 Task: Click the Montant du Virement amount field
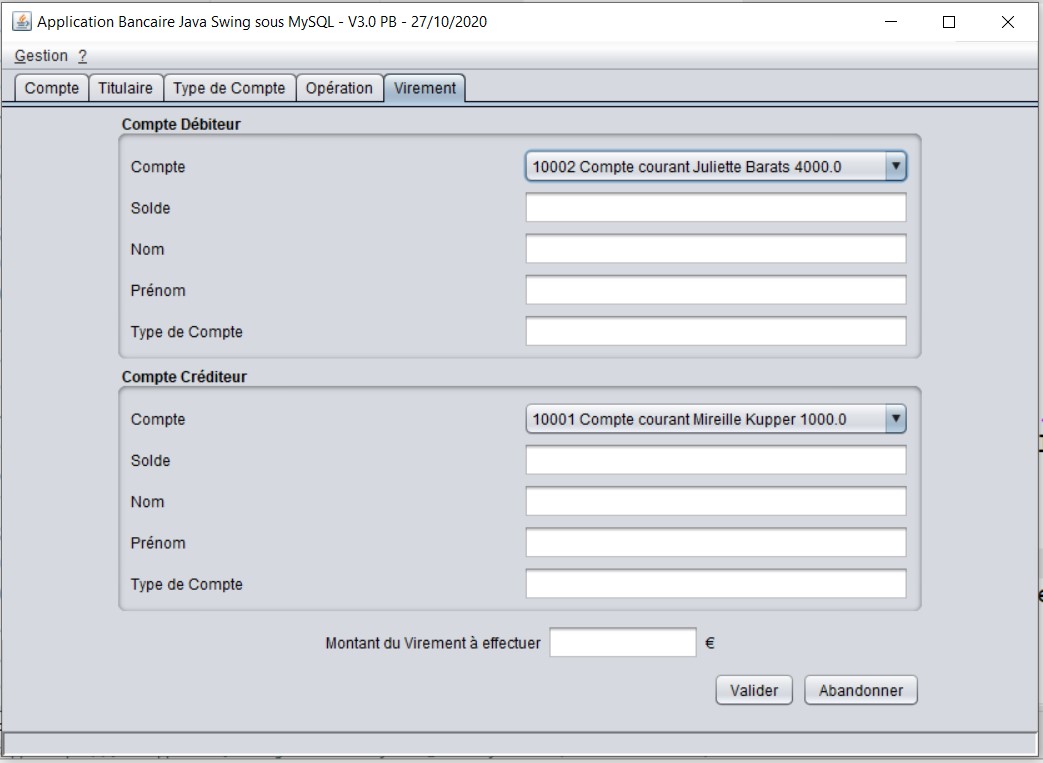[x=622, y=643]
